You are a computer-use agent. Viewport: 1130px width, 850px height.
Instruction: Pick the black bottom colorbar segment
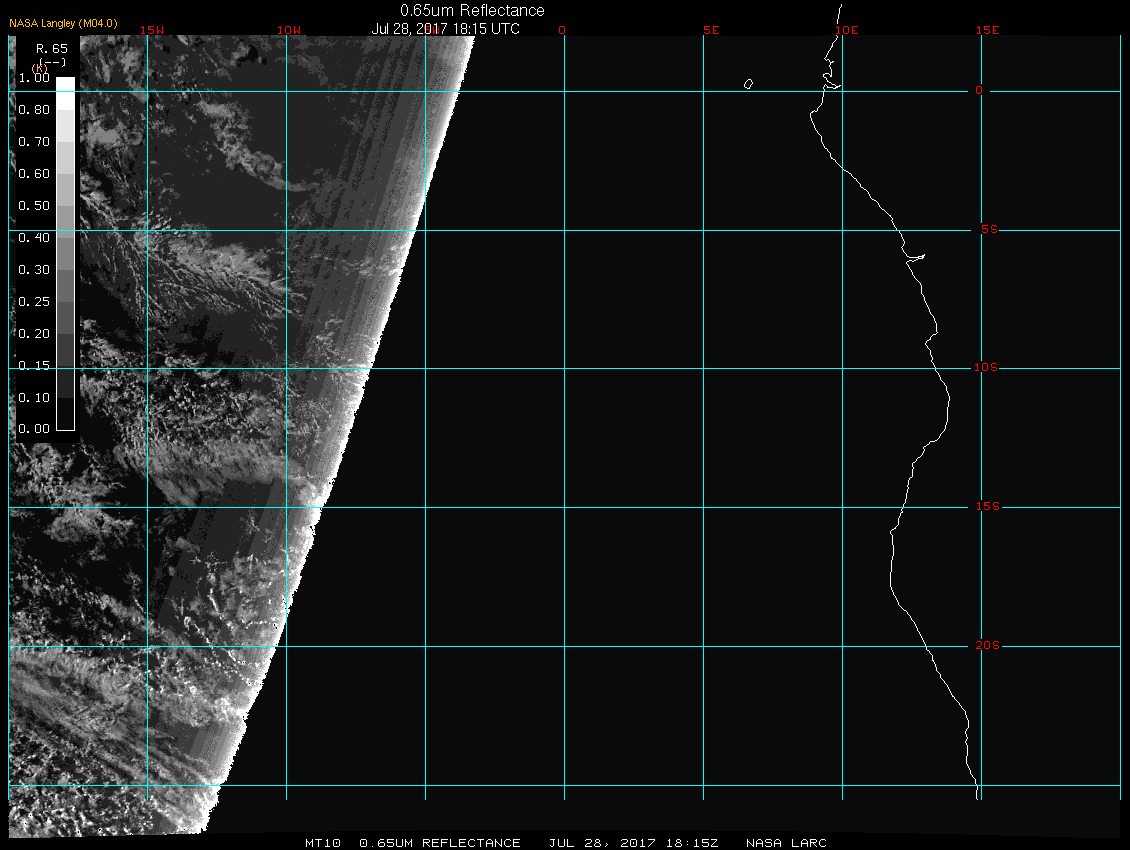66,414
